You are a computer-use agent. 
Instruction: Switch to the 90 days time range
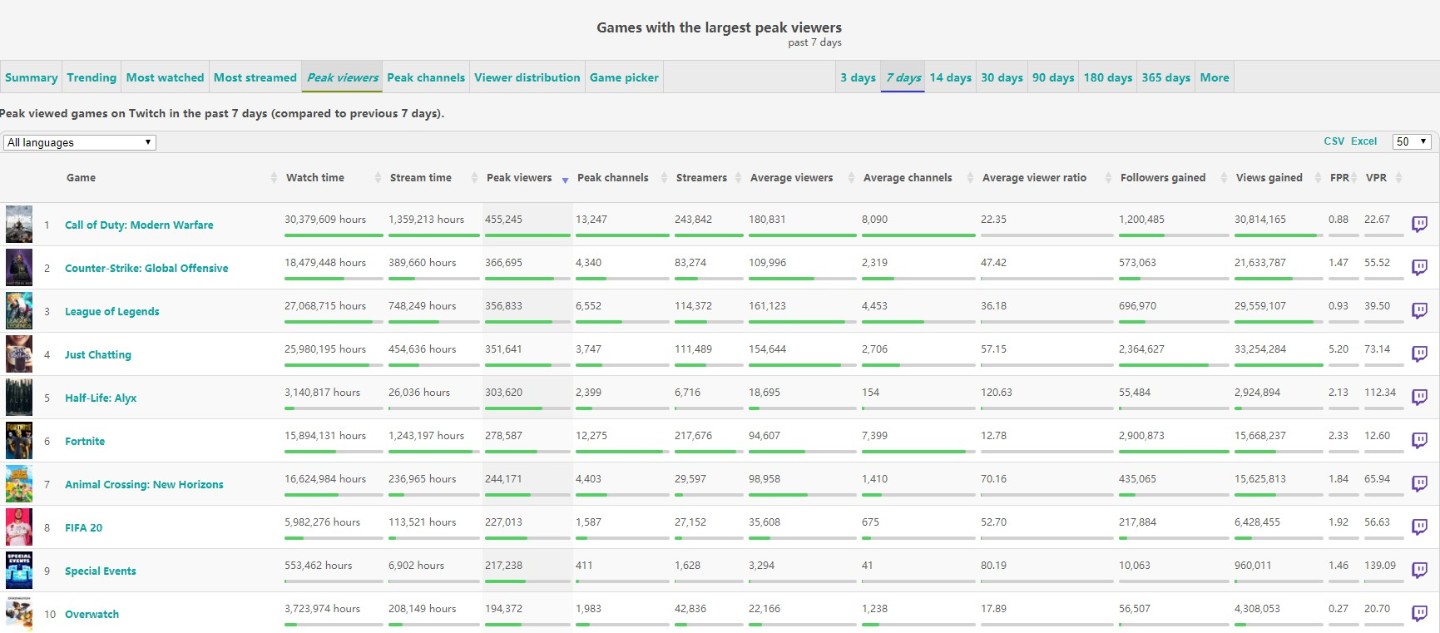point(1053,77)
